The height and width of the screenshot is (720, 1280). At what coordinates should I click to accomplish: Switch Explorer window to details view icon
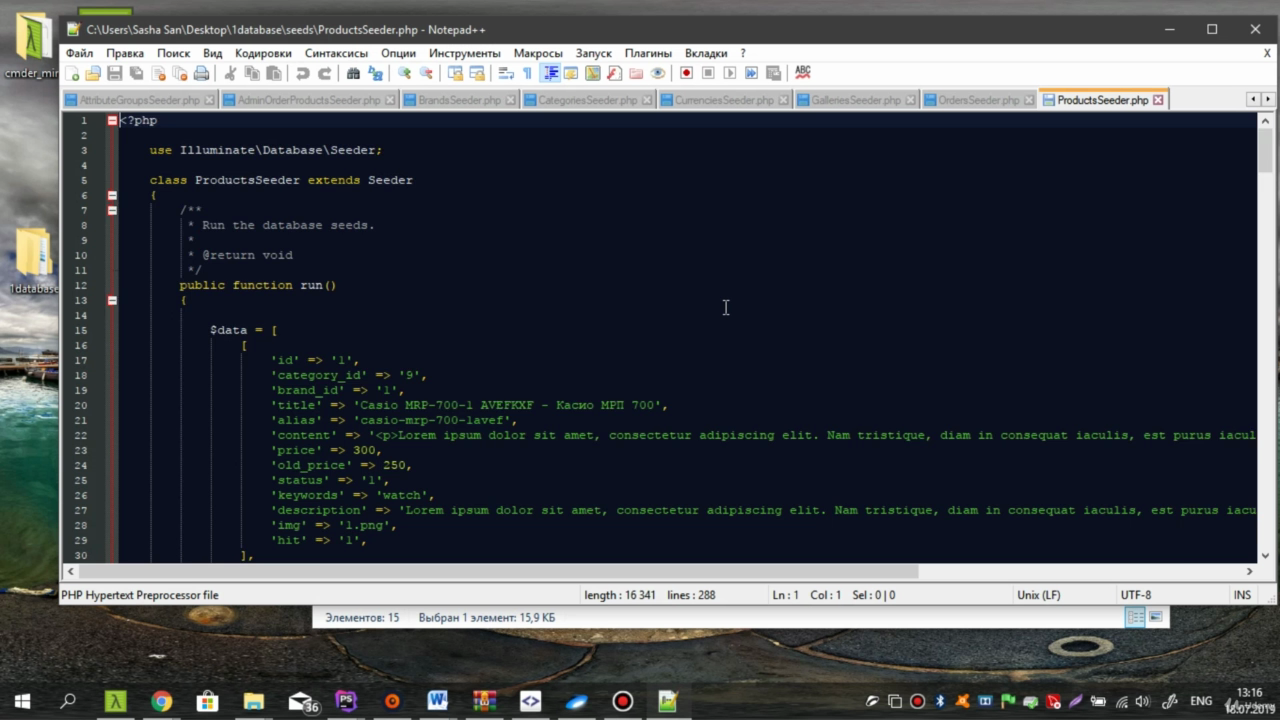[x=1136, y=617]
